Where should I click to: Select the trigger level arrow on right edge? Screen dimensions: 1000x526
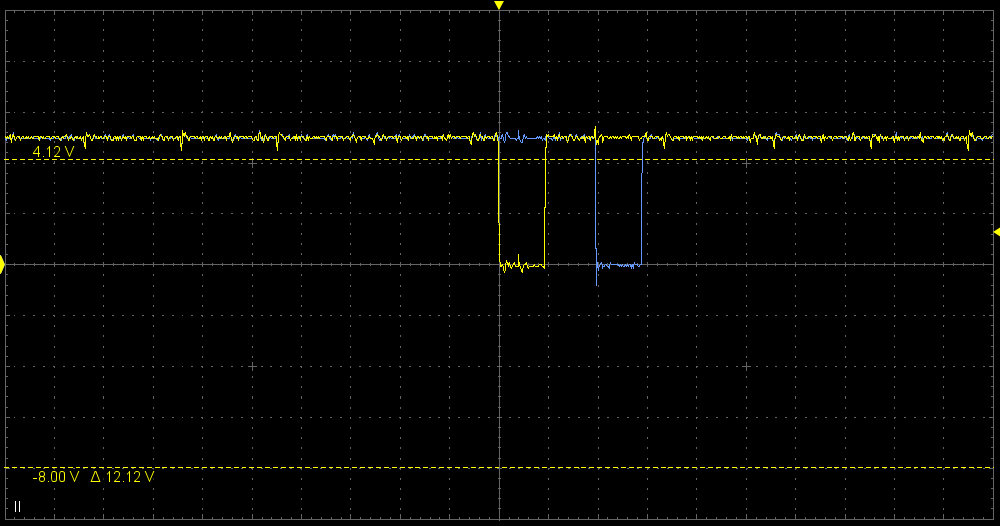point(995,232)
